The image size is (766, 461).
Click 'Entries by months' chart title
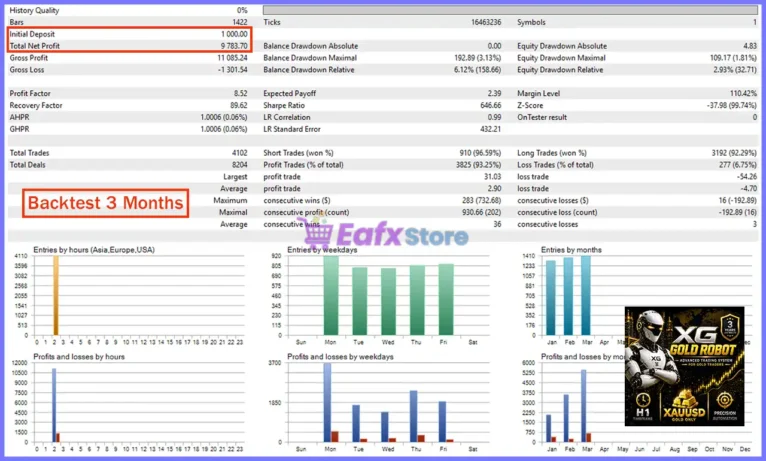(x=571, y=250)
